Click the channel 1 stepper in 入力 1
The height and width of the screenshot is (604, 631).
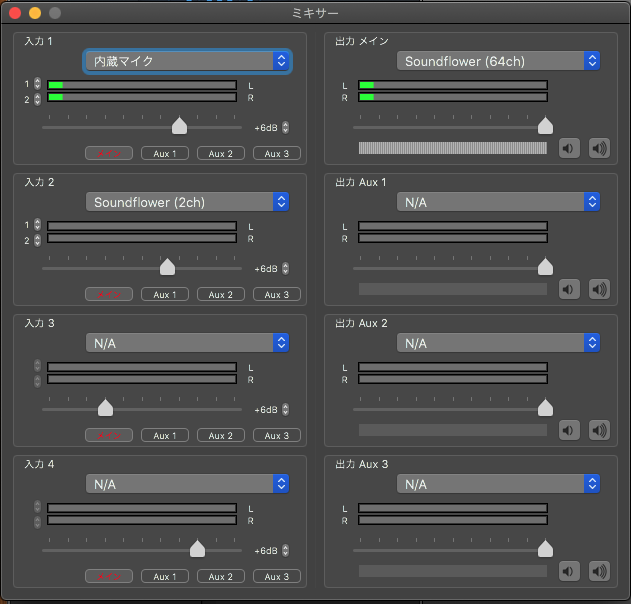pos(38,84)
